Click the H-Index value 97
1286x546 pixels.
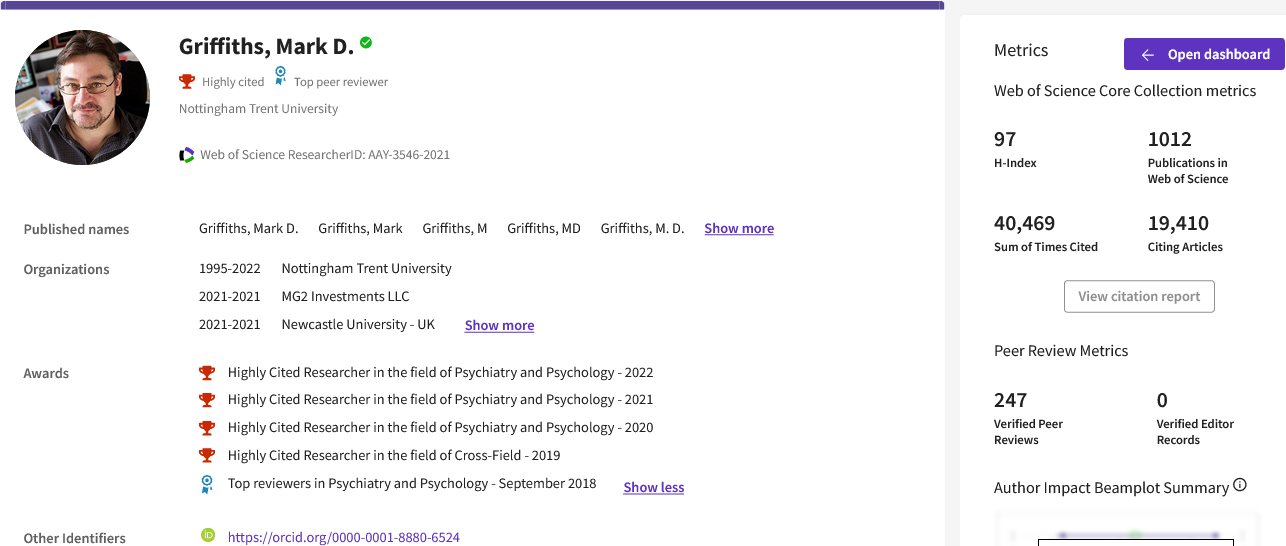1005,140
